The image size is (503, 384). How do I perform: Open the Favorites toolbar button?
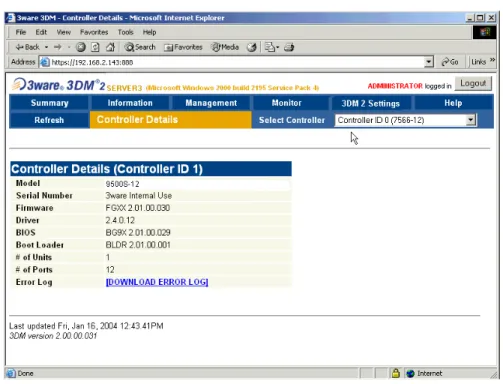[x=183, y=47]
